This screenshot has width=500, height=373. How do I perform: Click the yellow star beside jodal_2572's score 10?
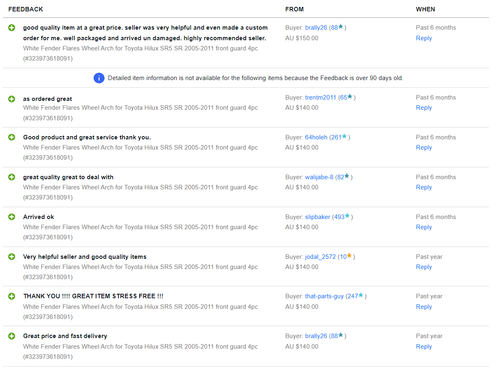click(x=349, y=256)
